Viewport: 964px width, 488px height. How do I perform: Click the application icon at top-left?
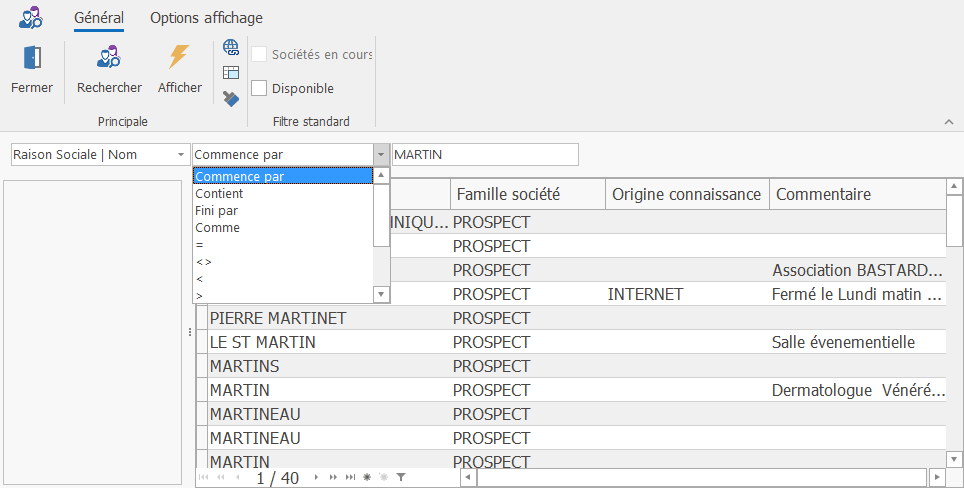coord(31,17)
